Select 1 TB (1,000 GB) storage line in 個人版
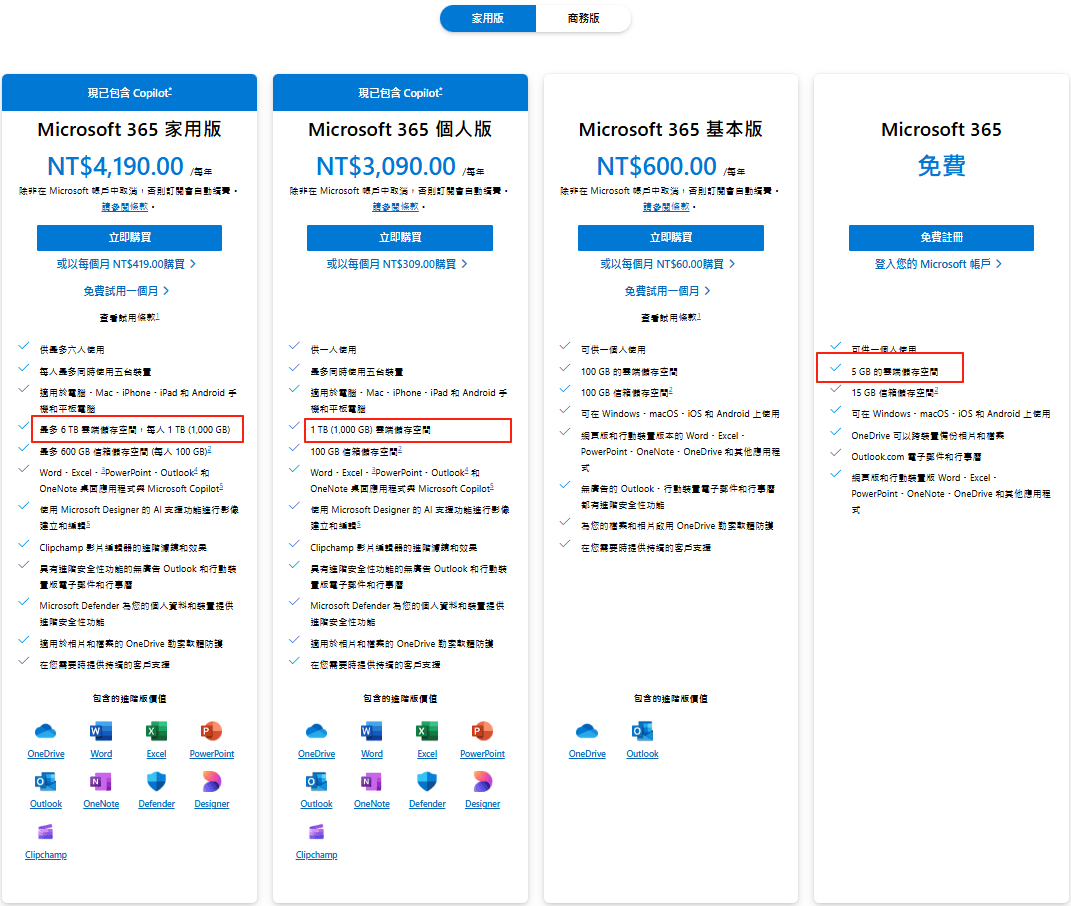Image resolution: width=1071 pixels, height=906 pixels. click(370, 430)
